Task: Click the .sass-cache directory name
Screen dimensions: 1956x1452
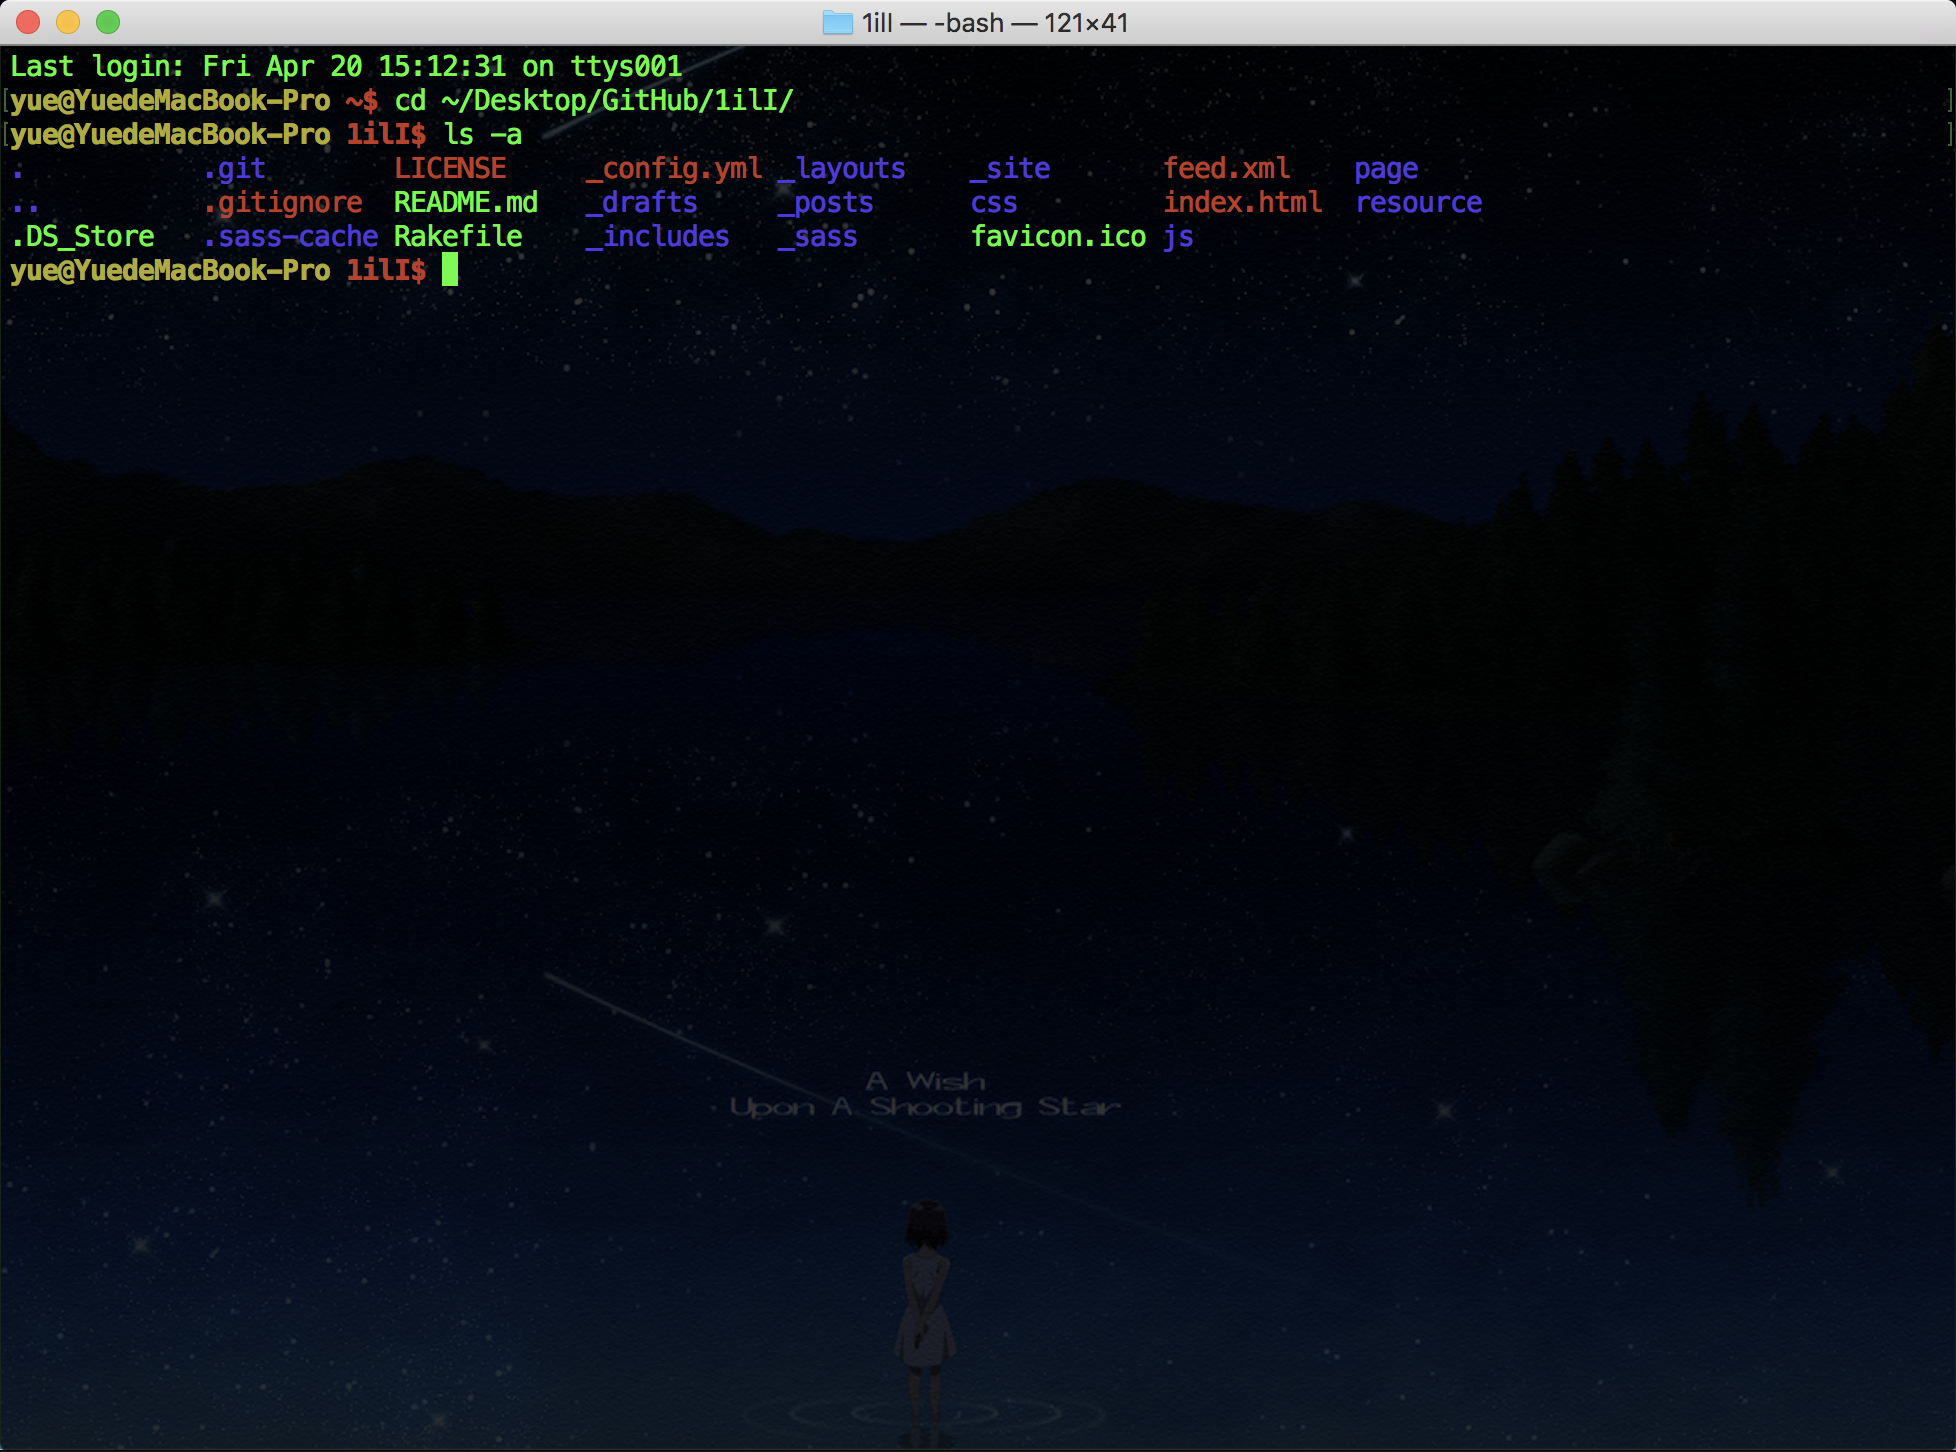Action: point(291,236)
